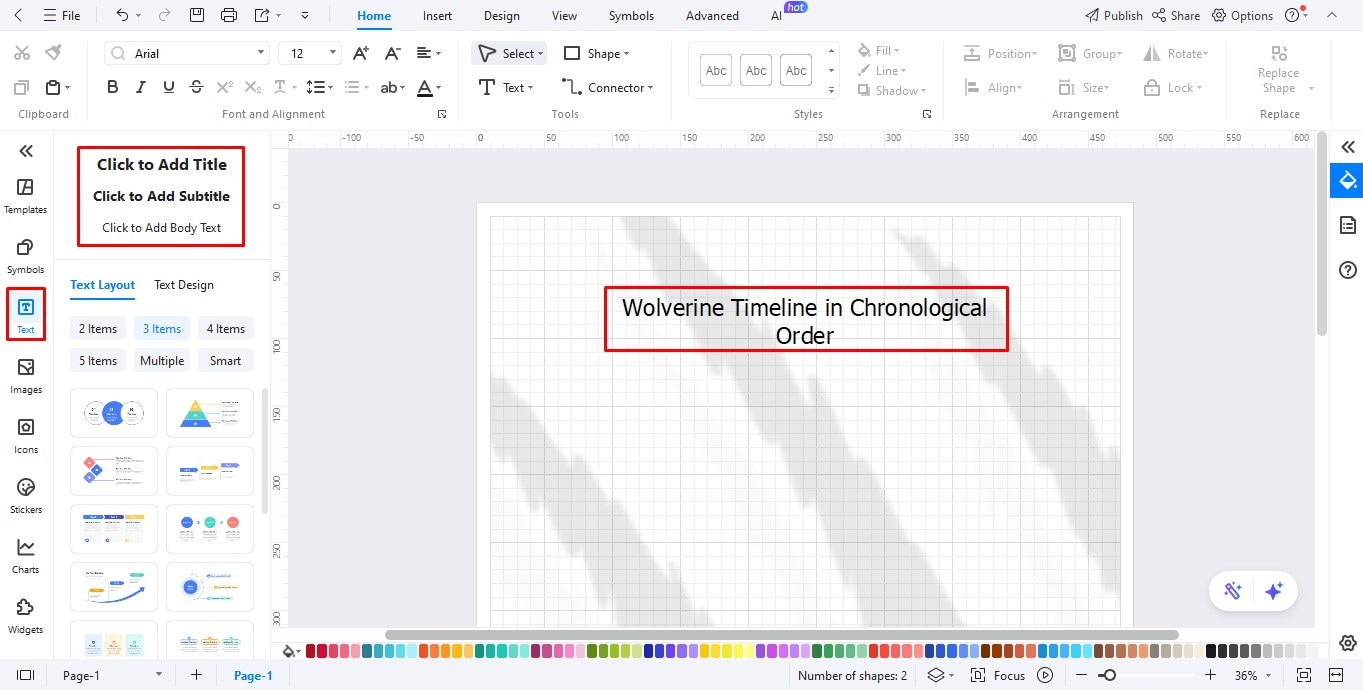
Task: Collapse the left sidebar with double chevron
Action: click(26, 151)
